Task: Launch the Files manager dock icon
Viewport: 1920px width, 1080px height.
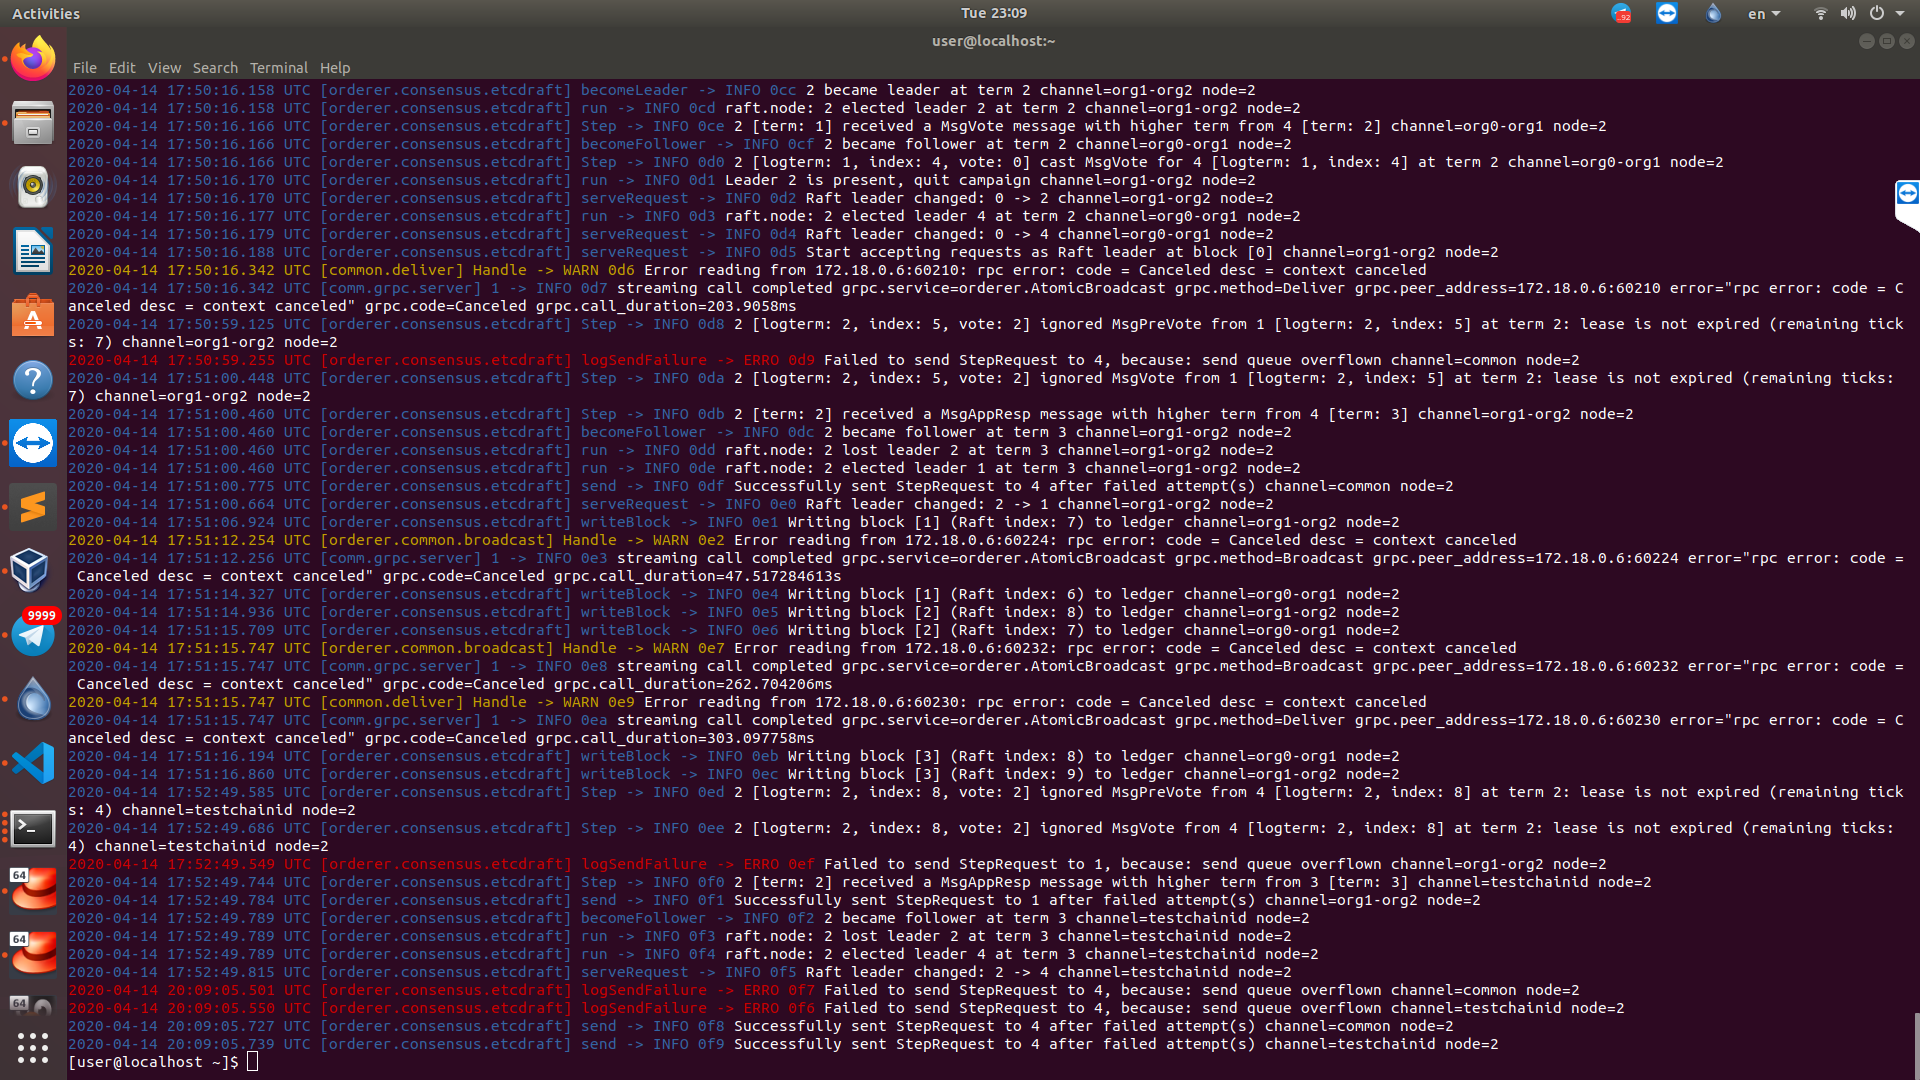Action: tap(33, 122)
